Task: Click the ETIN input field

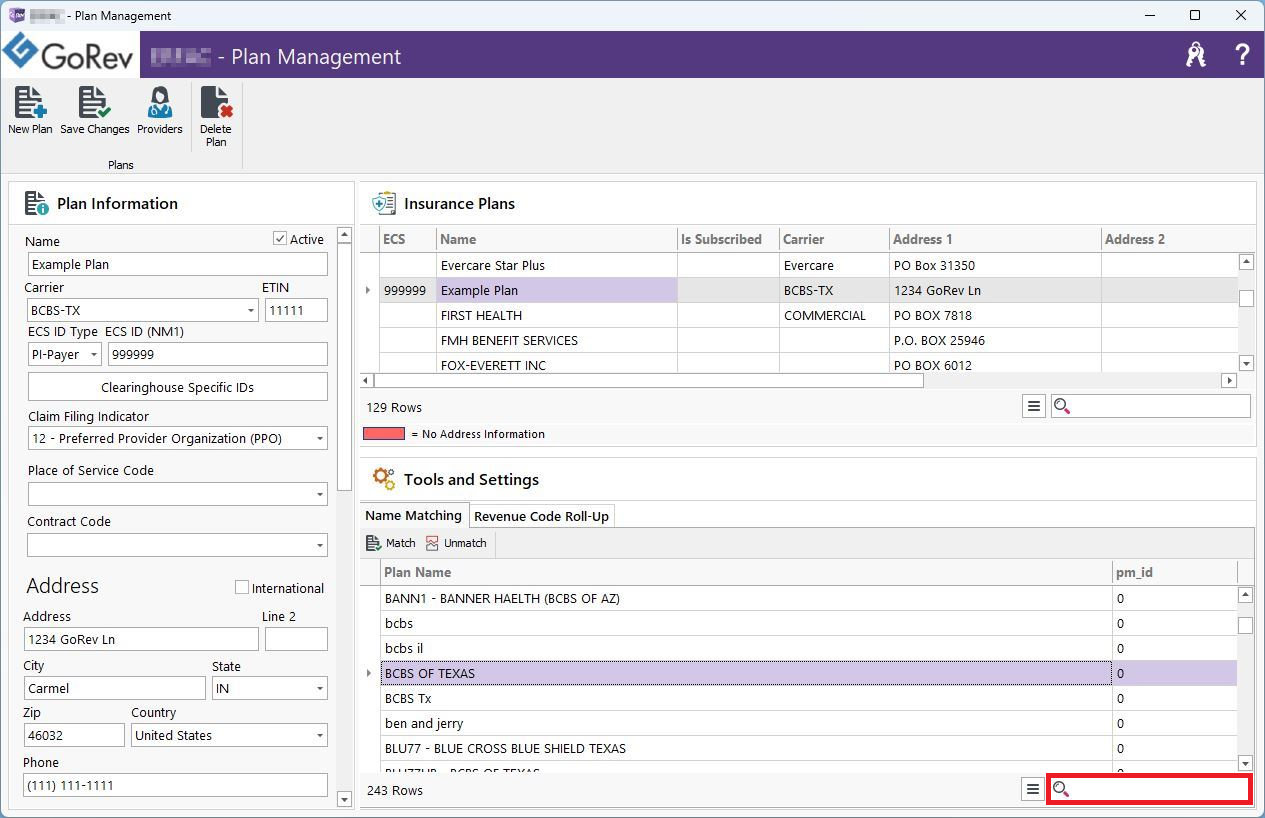Action: click(x=297, y=310)
